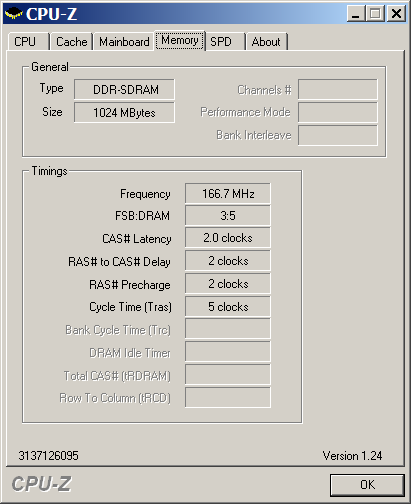Viewport: 411px width, 504px height.
Task: Minimize the CPU-Z window
Action: 356,14
